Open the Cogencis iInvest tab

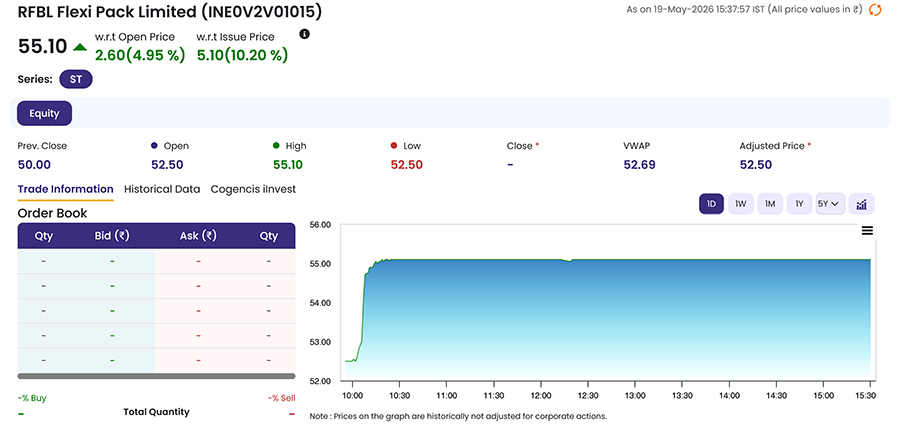pyautogui.click(x=253, y=189)
